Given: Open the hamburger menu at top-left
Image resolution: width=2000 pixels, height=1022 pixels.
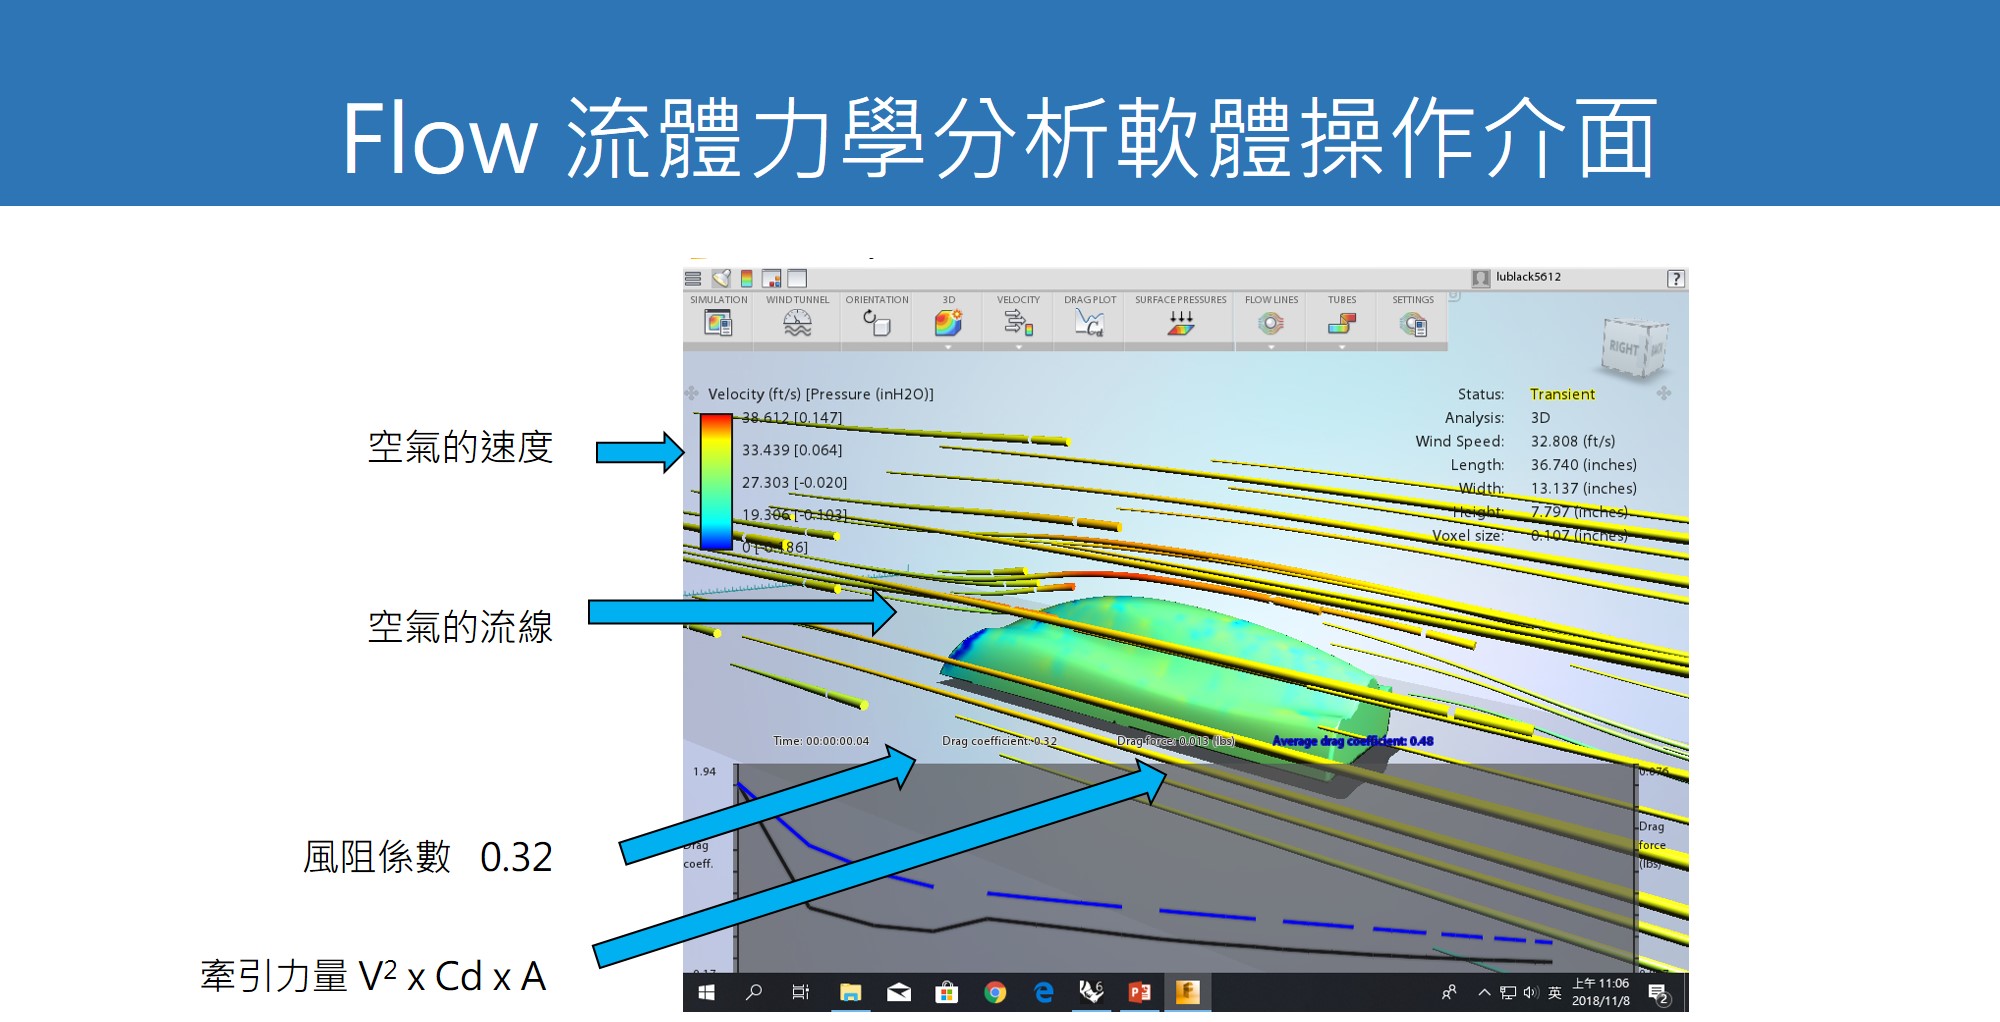Looking at the screenshot, I should point(693,278).
